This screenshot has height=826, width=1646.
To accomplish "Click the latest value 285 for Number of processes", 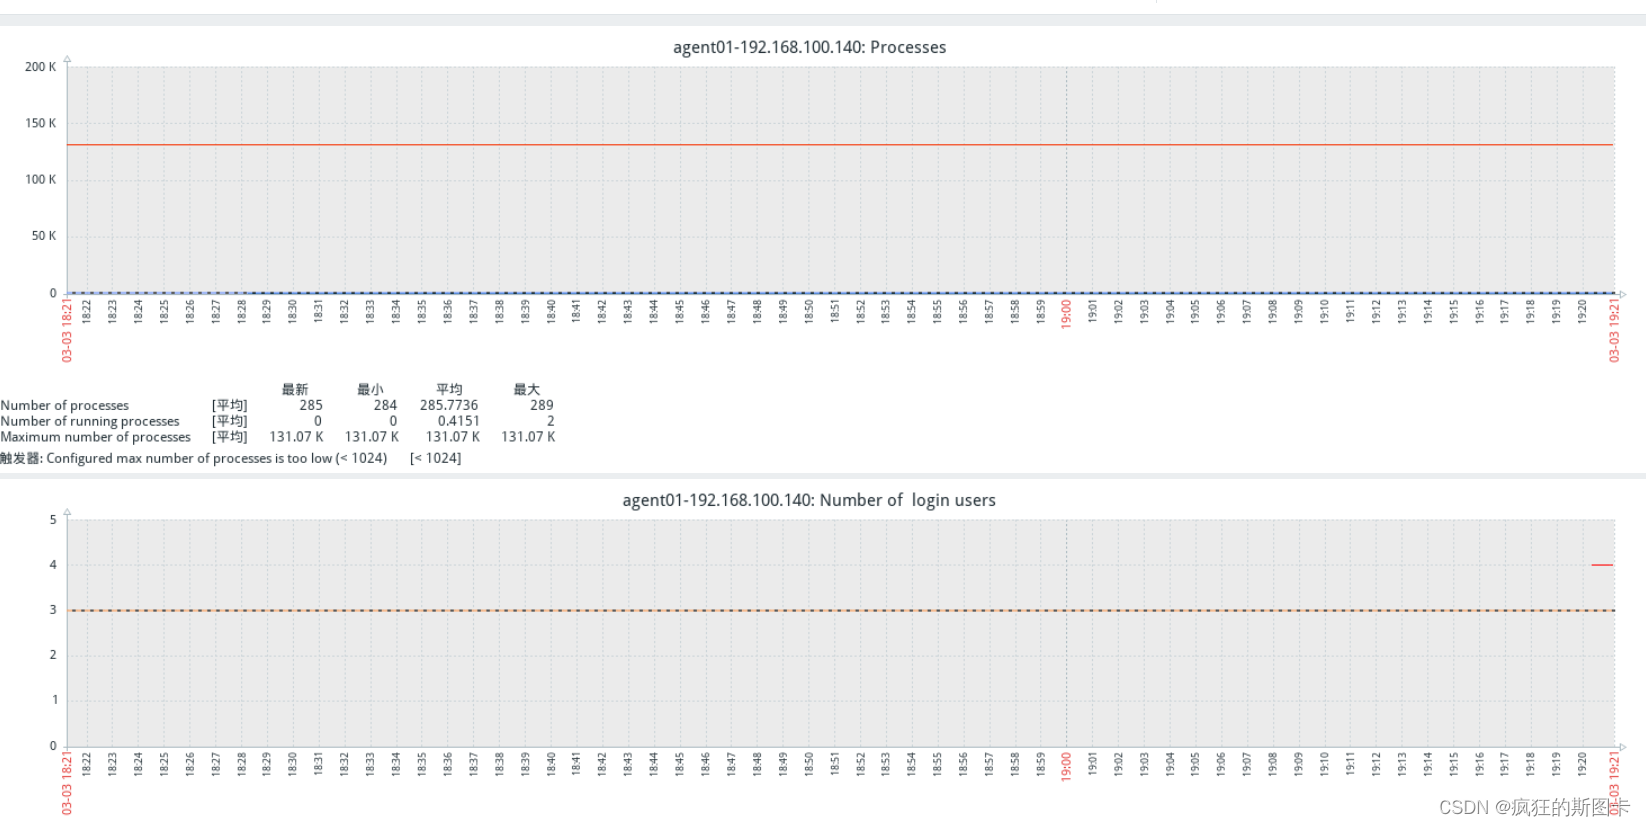I will 311,405.
